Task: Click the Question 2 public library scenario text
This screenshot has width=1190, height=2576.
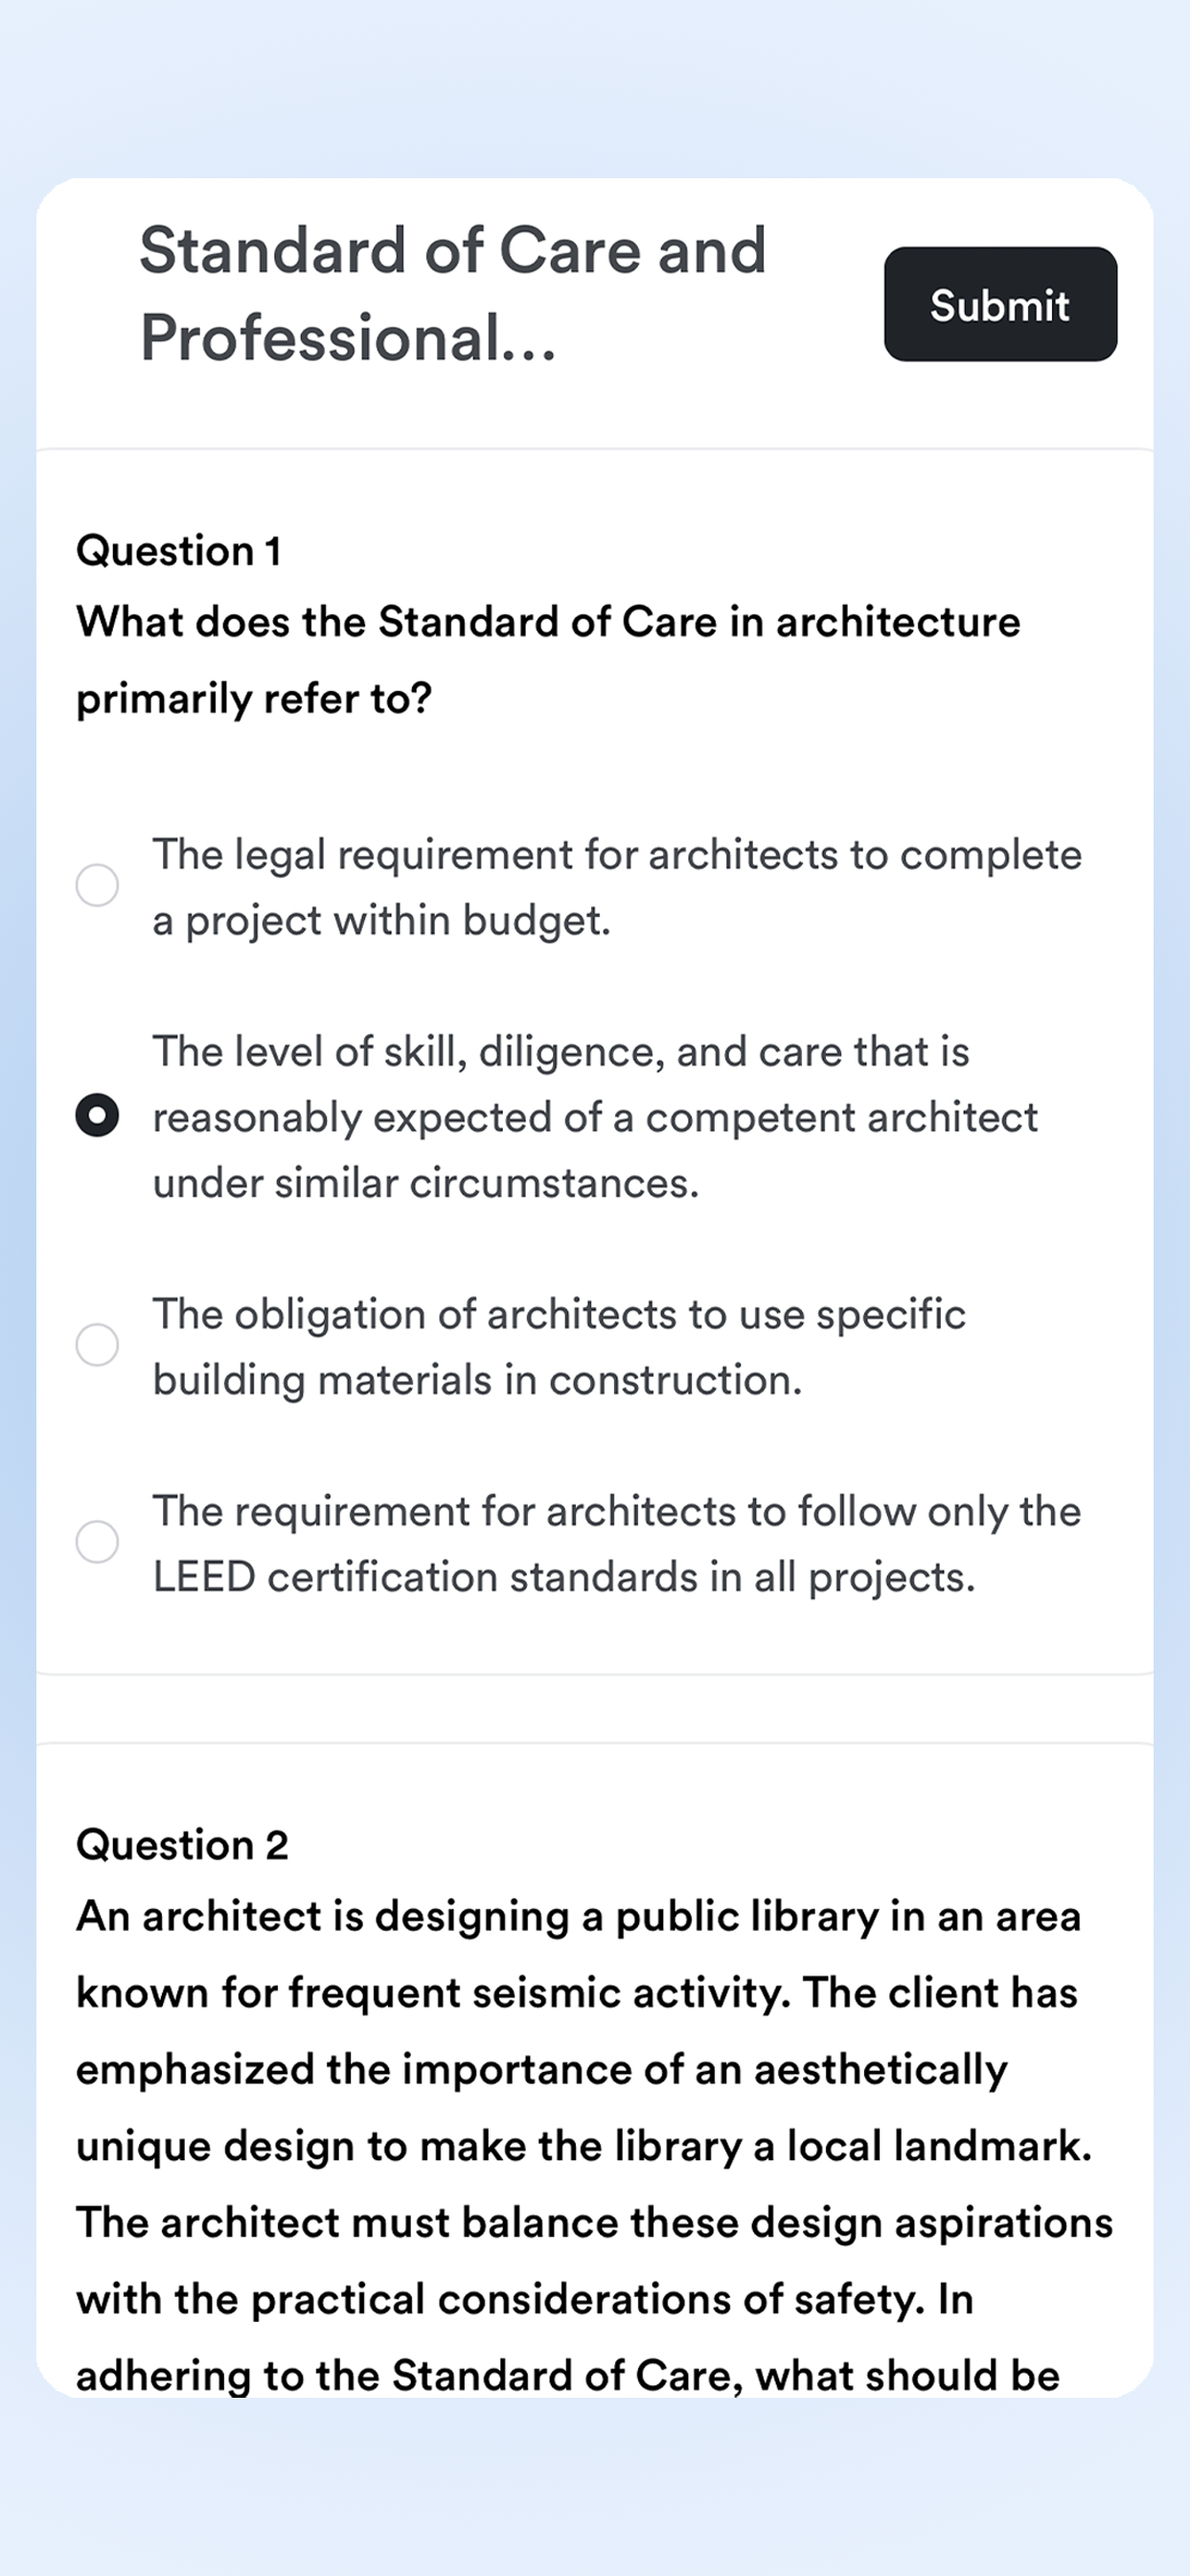Action: [x=595, y=2145]
